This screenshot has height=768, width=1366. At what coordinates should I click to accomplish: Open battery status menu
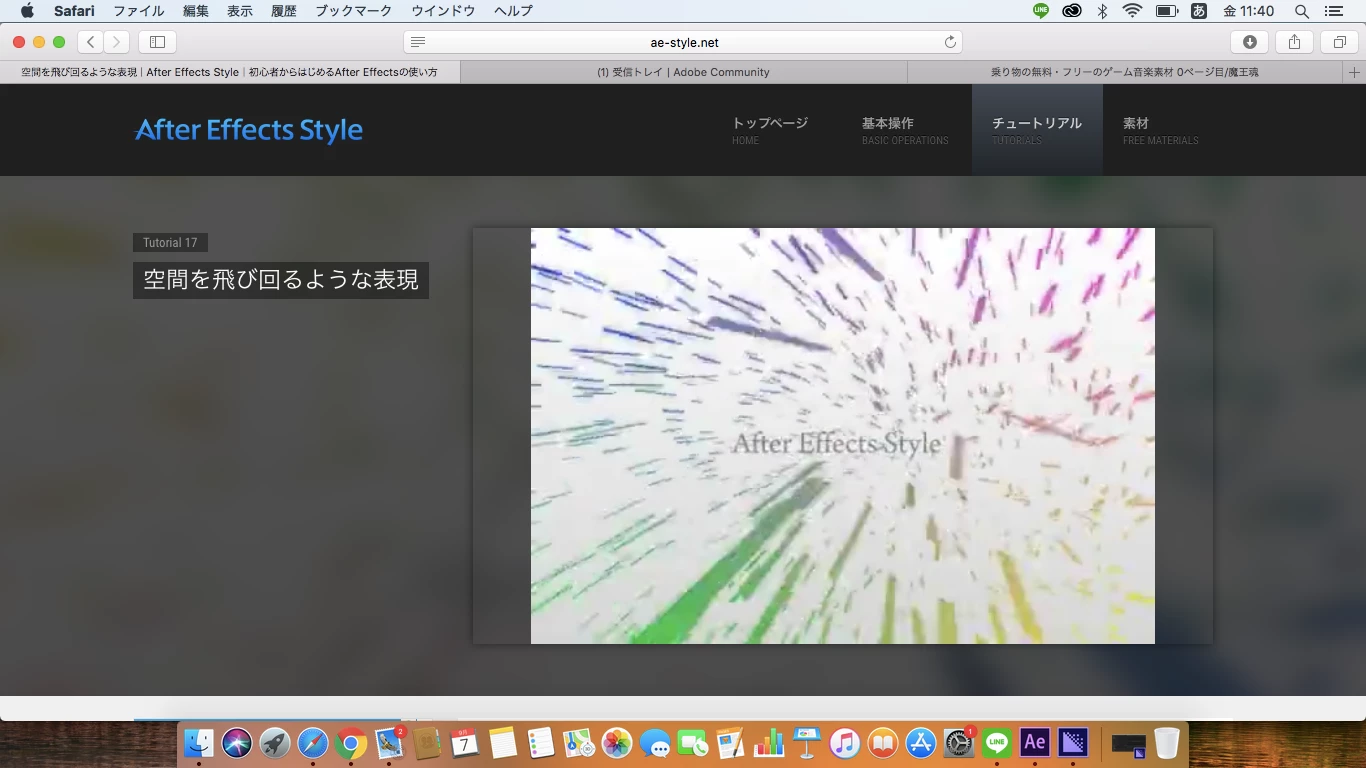tap(1166, 11)
